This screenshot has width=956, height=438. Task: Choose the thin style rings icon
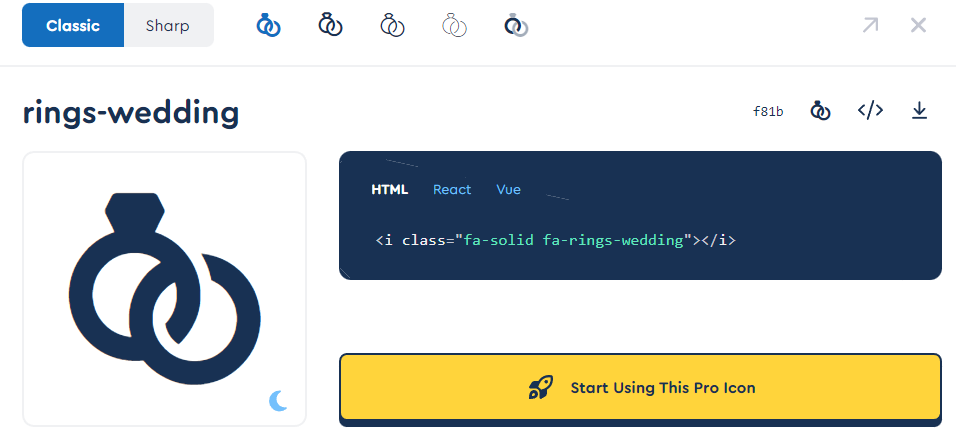pos(454,26)
